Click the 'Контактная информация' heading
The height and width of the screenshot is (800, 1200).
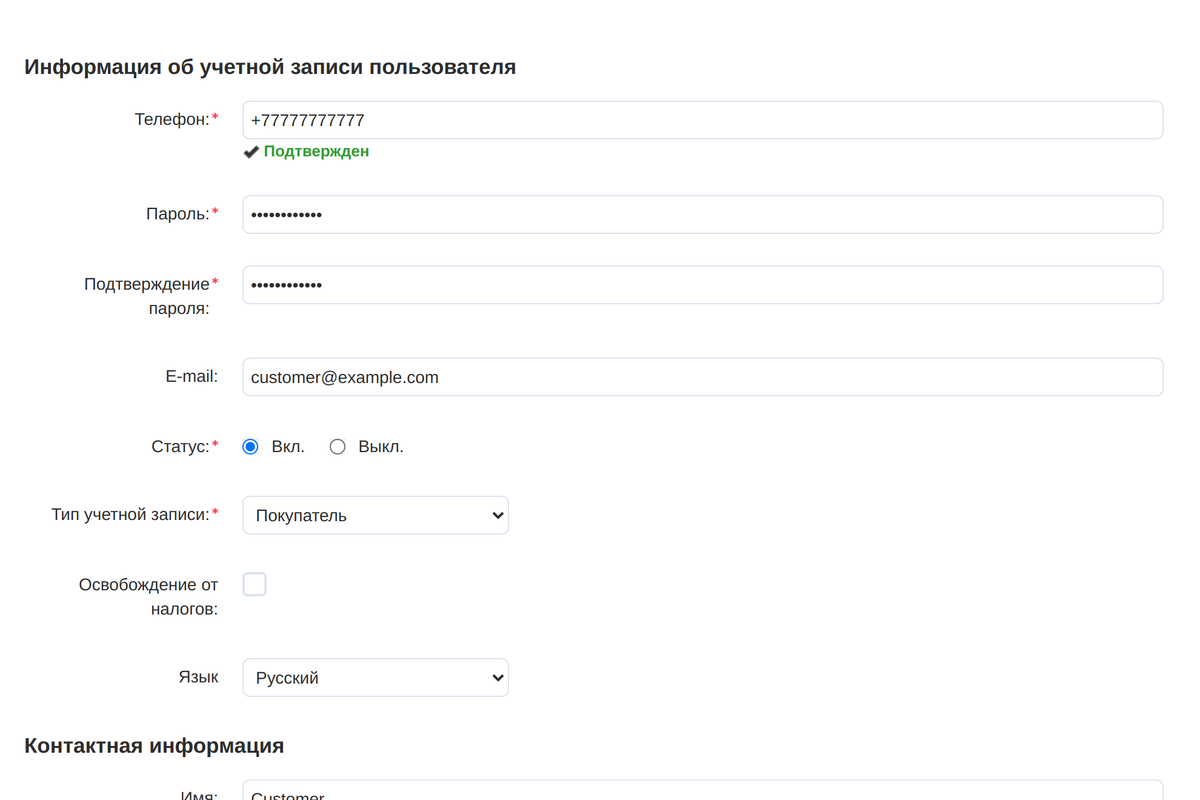coord(154,746)
